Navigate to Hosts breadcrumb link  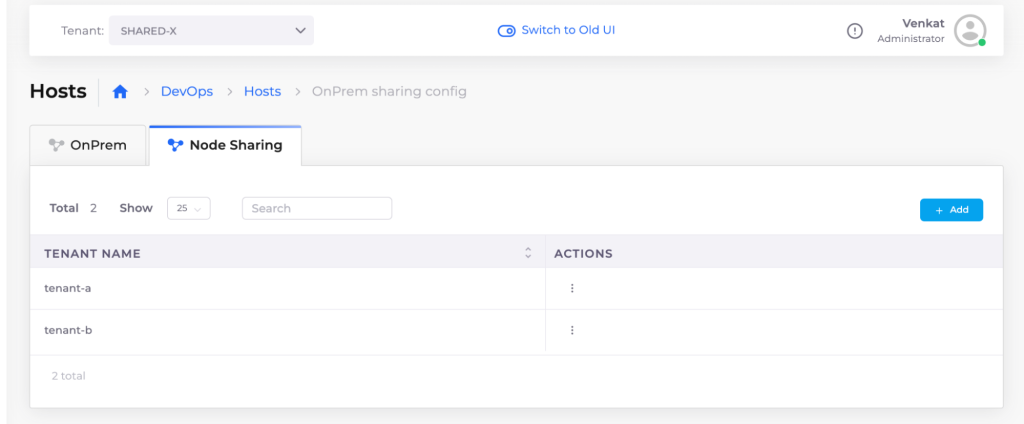tap(262, 92)
